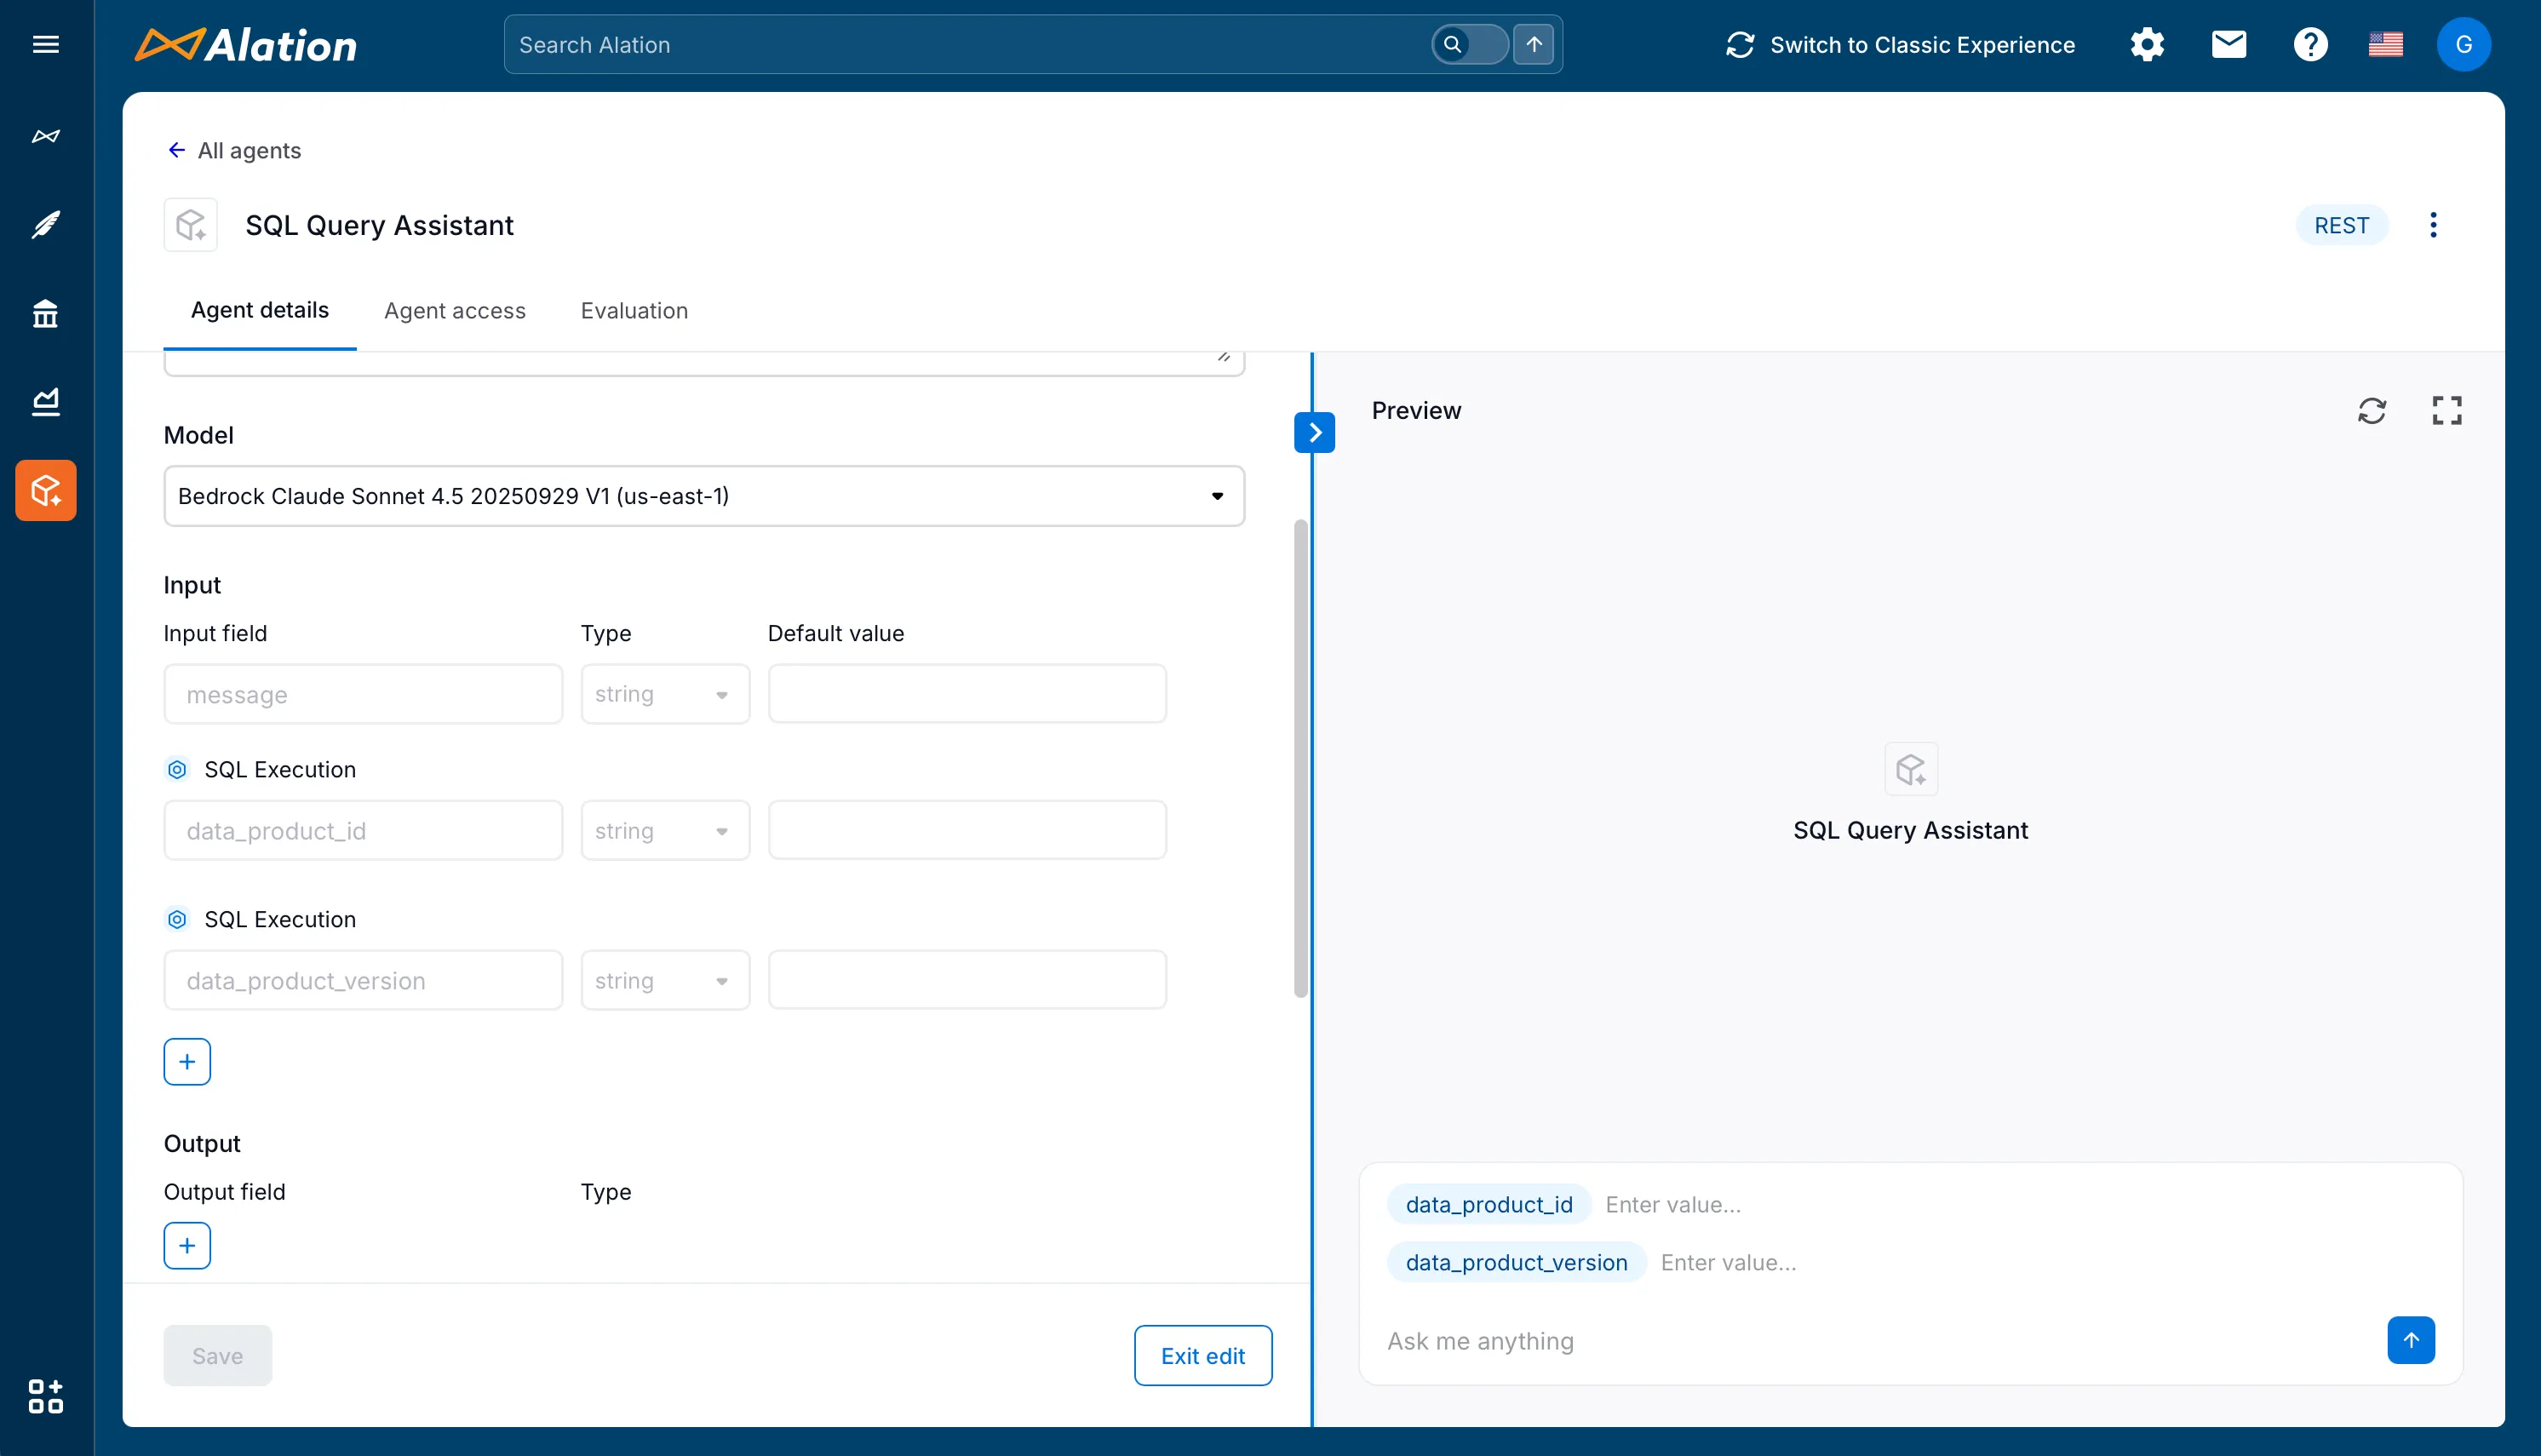Viewport: 2541px width, 1456px height.
Task: Send the chat message with blue arrow
Action: 2411,1340
